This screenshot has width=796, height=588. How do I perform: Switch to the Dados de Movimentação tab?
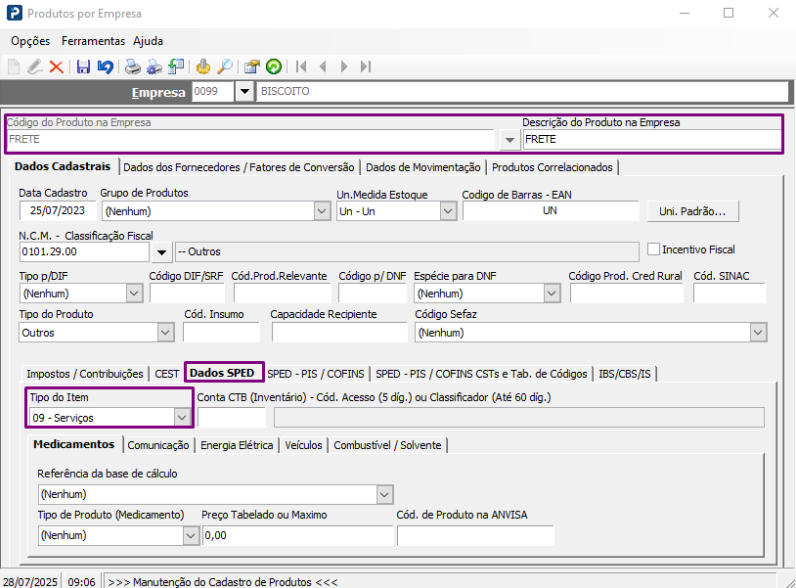424,167
